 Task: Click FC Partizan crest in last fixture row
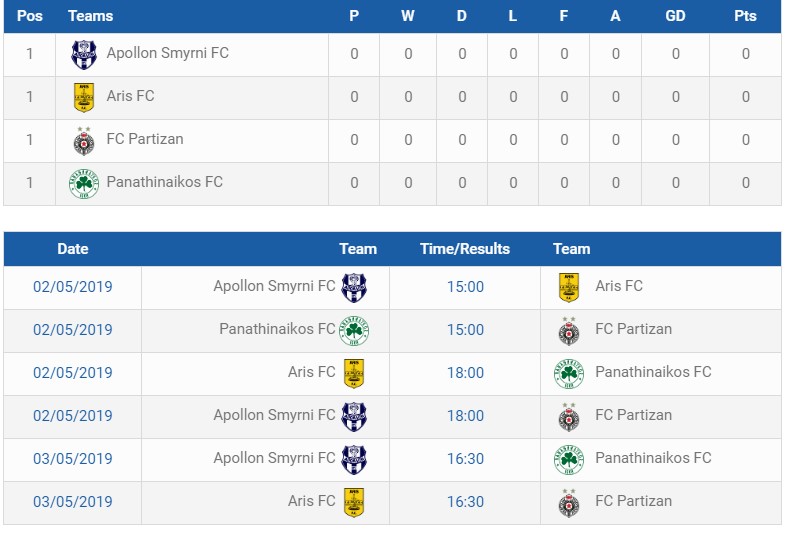tap(568, 503)
